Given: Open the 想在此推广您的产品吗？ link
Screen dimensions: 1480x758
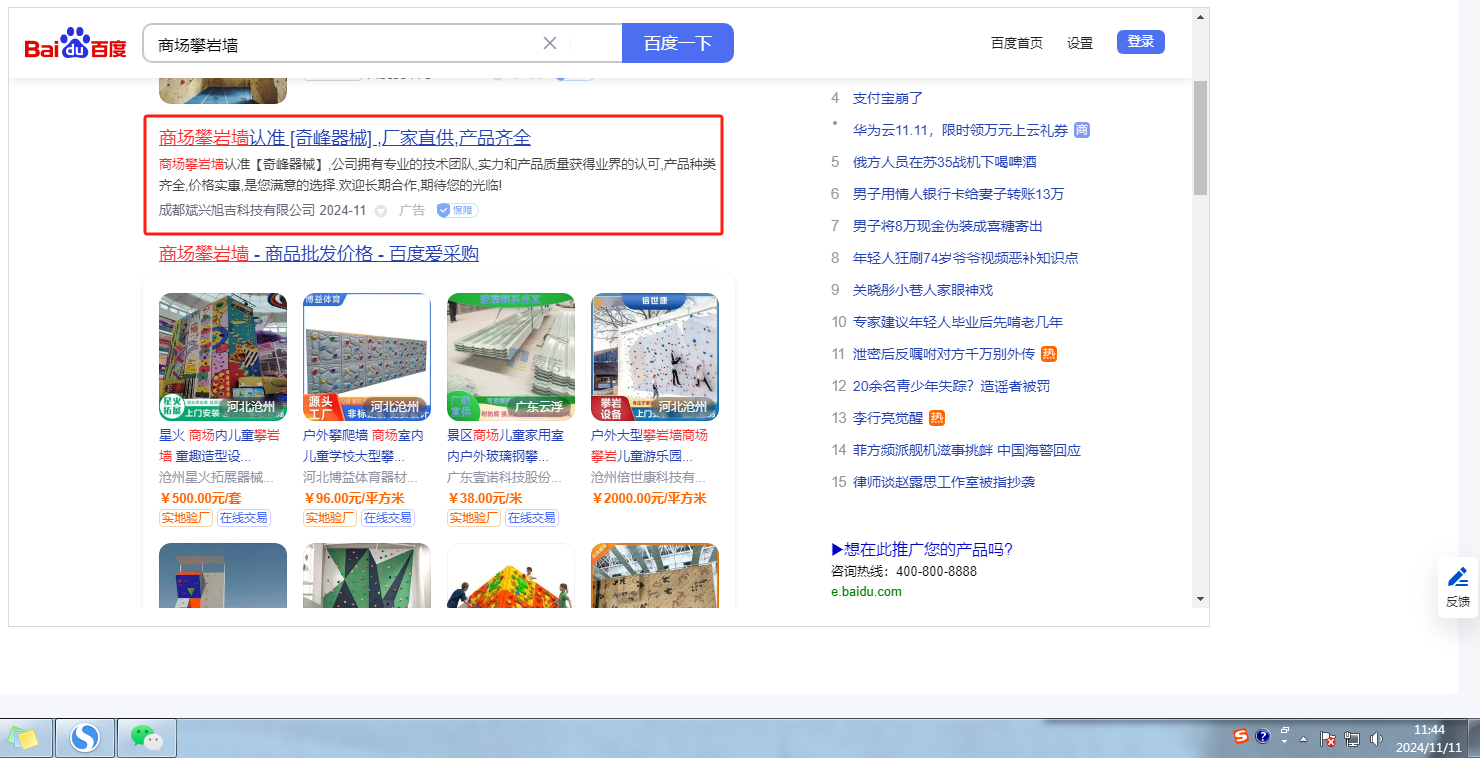Looking at the screenshot, I should tap(922, 549).
